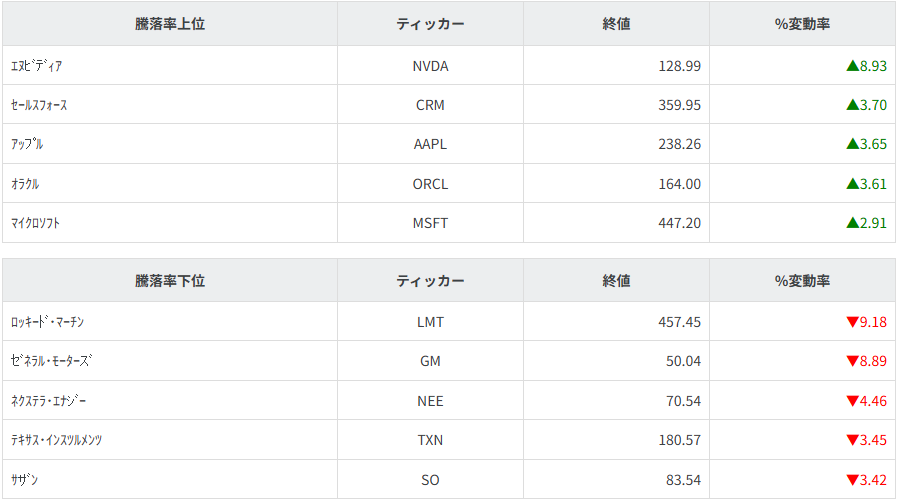Click the red down arrow beside 8.89
Screen dimensions: 898x502
pyautogui.click(x=852, y=361)
